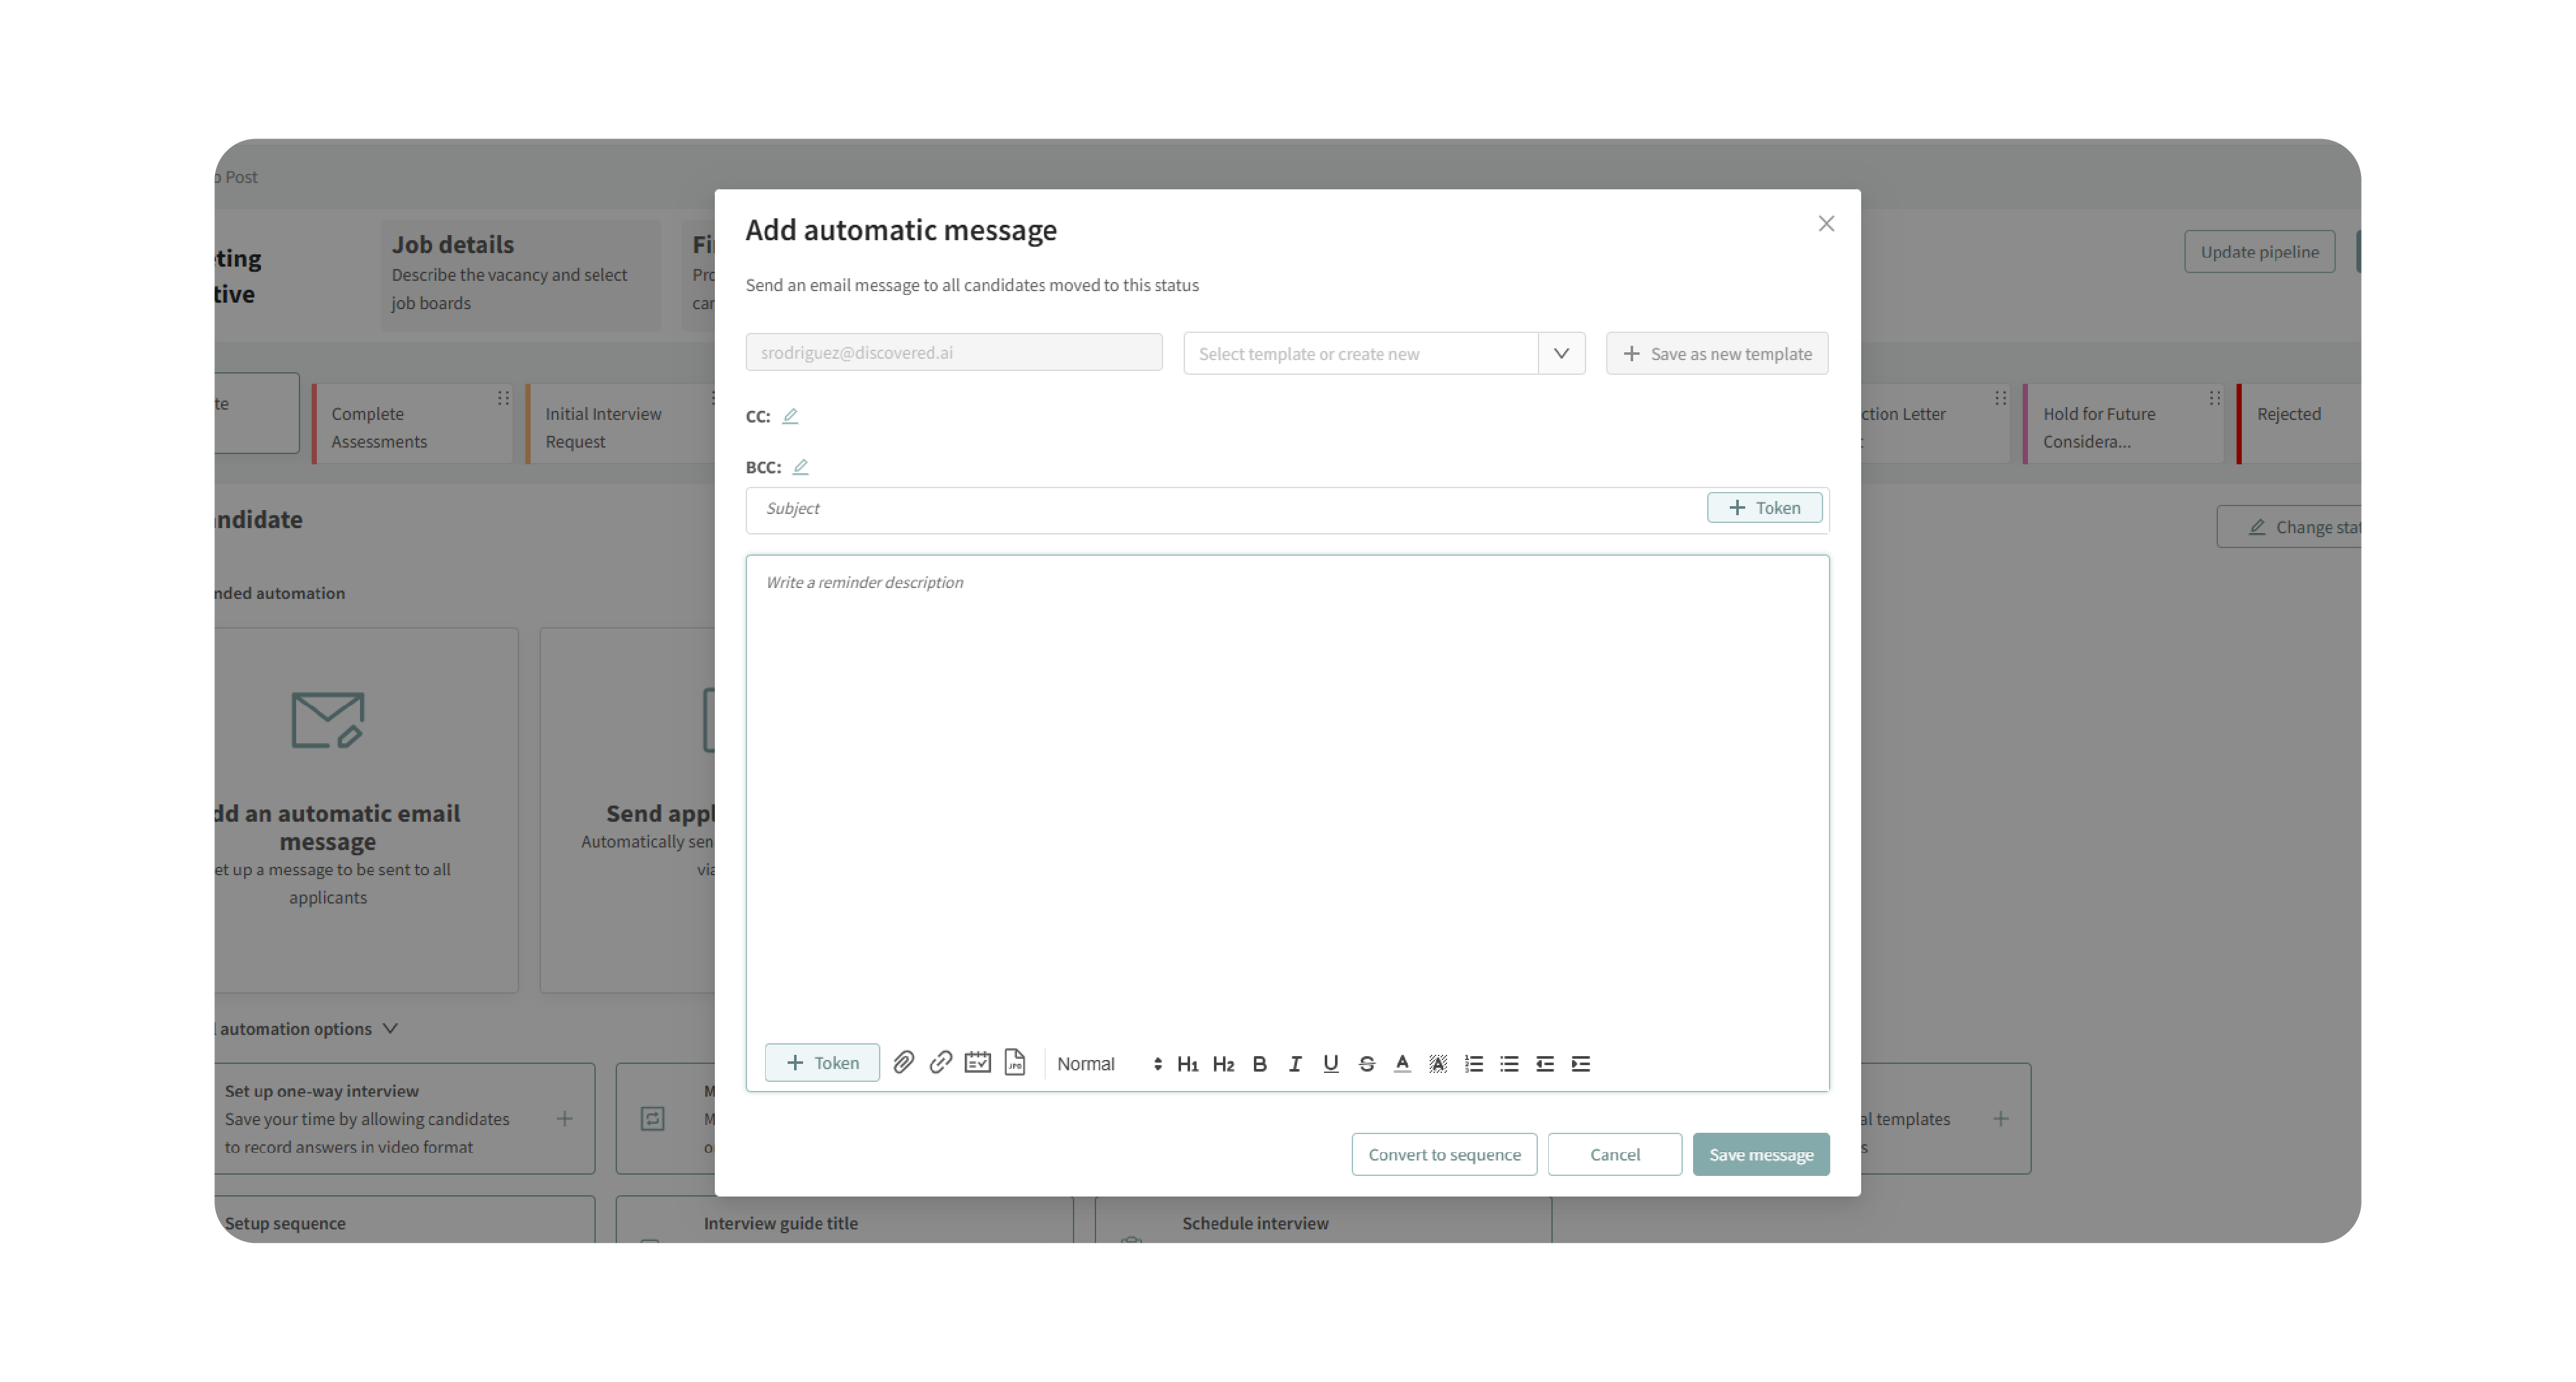Insert JPG image file icon
The height and width of the screenshot is (1382, 2576).
1014,1062
